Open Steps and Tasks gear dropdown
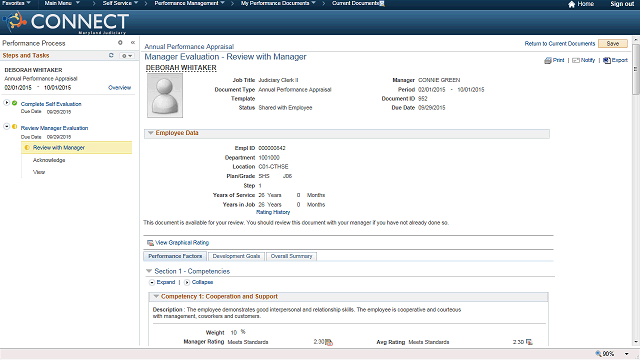This screenshot has width=640, height=360. (127, 56)
